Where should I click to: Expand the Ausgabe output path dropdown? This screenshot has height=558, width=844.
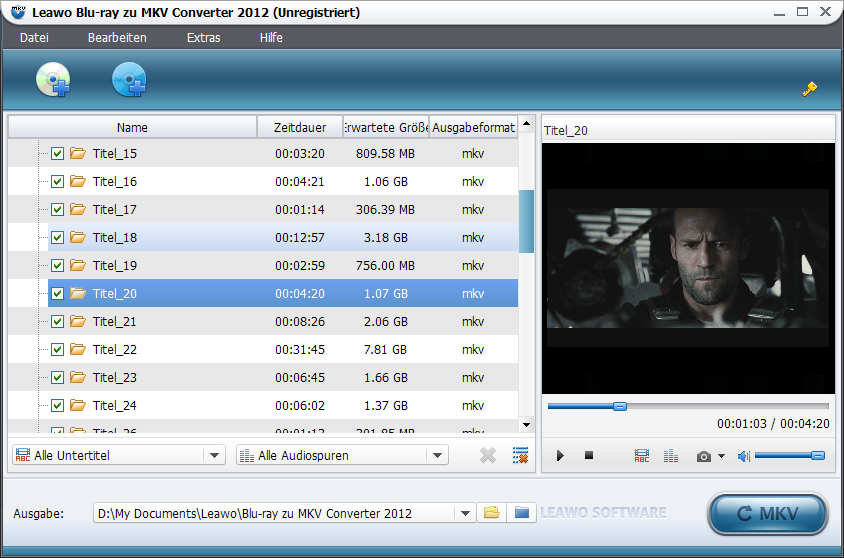click(x=464, y=513)
